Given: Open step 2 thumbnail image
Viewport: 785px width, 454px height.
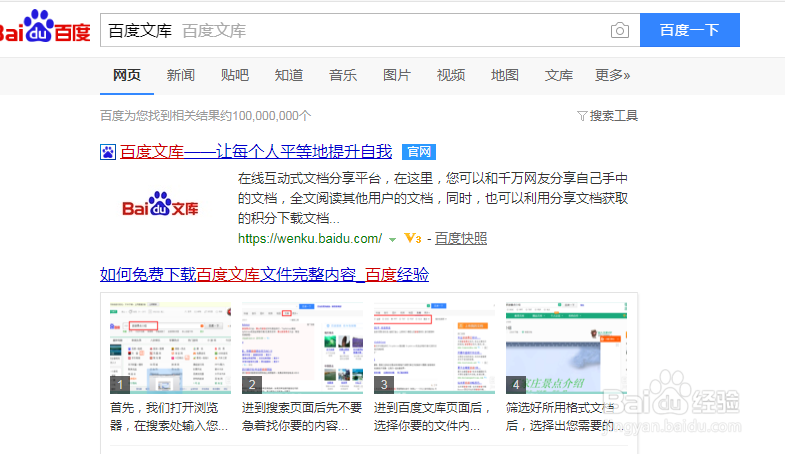Looking at the screenshot, I should tap(302, 348).
